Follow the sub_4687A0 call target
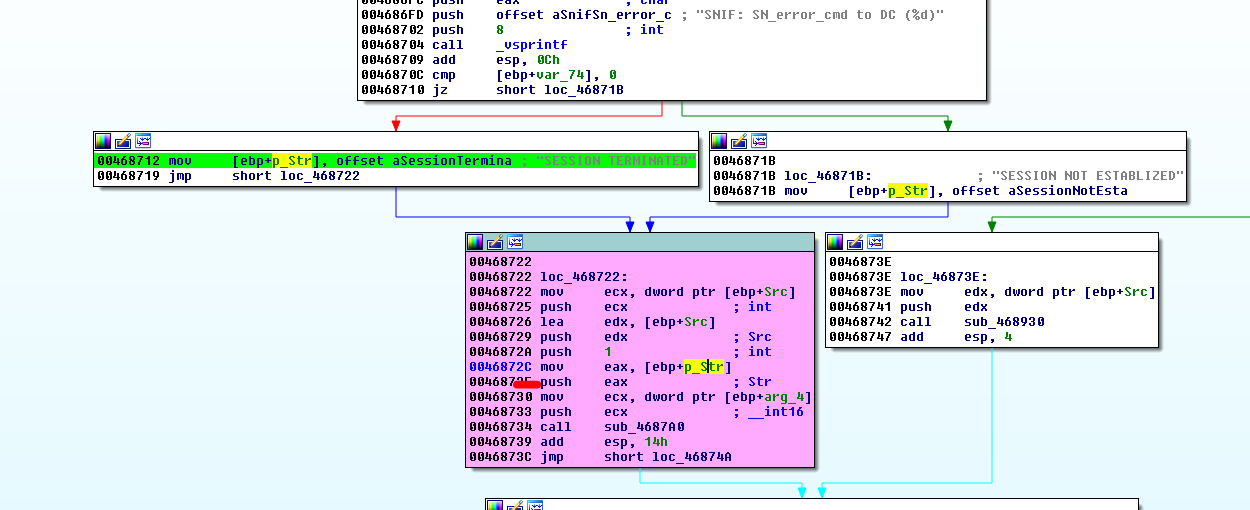Image resolution: width=1250 pixels, height=510 pixels. point(643,427)
